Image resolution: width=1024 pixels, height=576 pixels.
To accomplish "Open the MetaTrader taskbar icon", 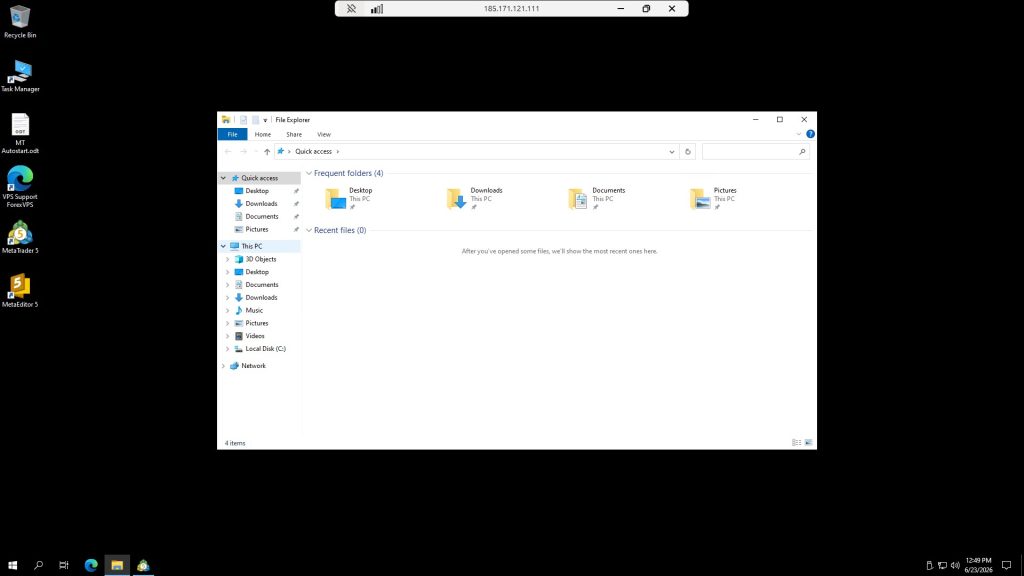I will 143,565.
